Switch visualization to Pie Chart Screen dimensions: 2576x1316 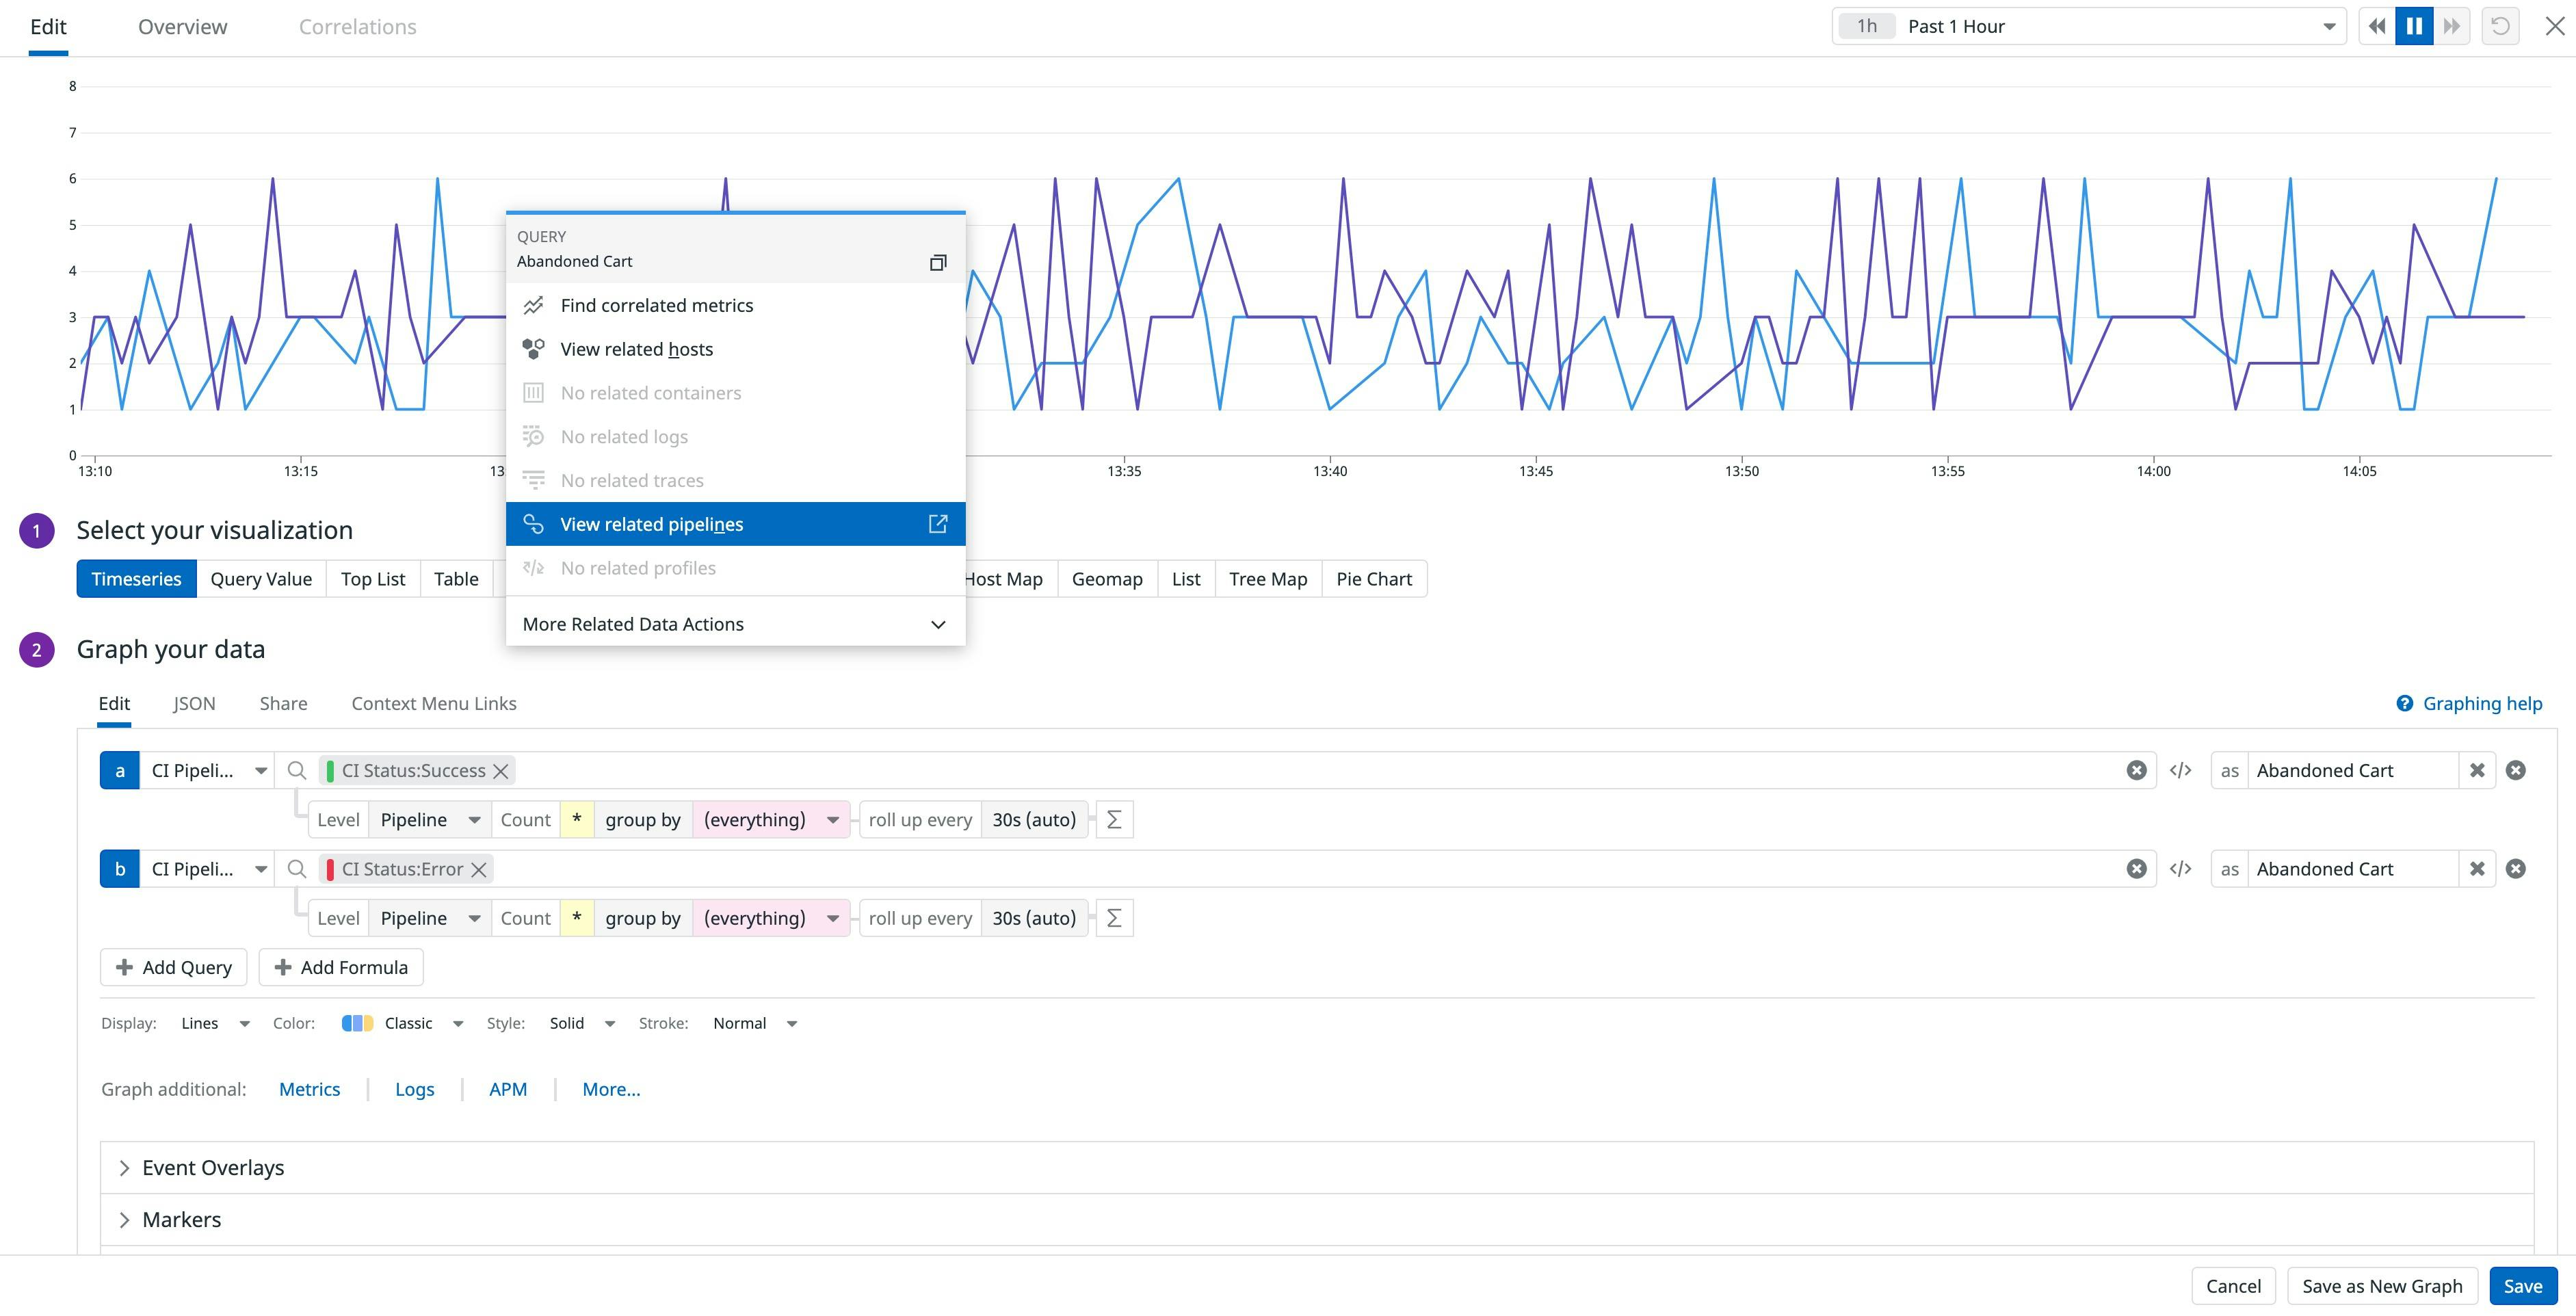point(1374,578)
